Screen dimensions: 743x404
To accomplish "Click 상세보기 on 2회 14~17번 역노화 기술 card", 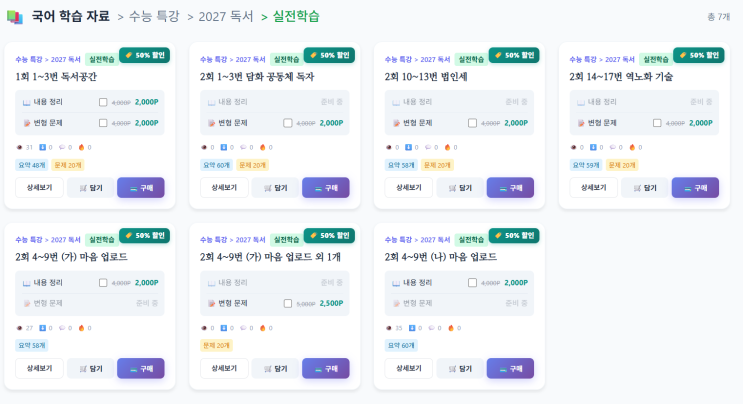I will [594, 187].
